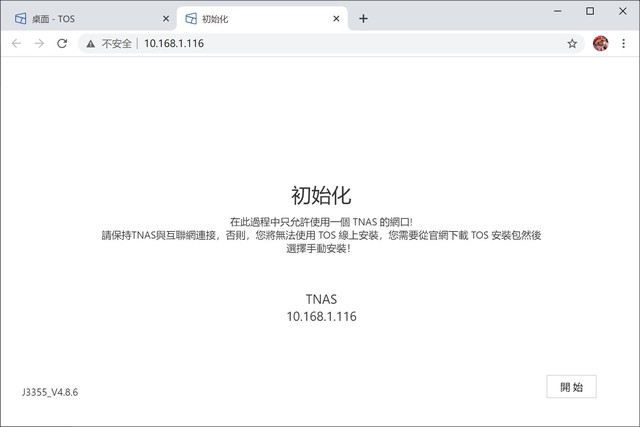Open the user profile avatar

coord(600,43)
